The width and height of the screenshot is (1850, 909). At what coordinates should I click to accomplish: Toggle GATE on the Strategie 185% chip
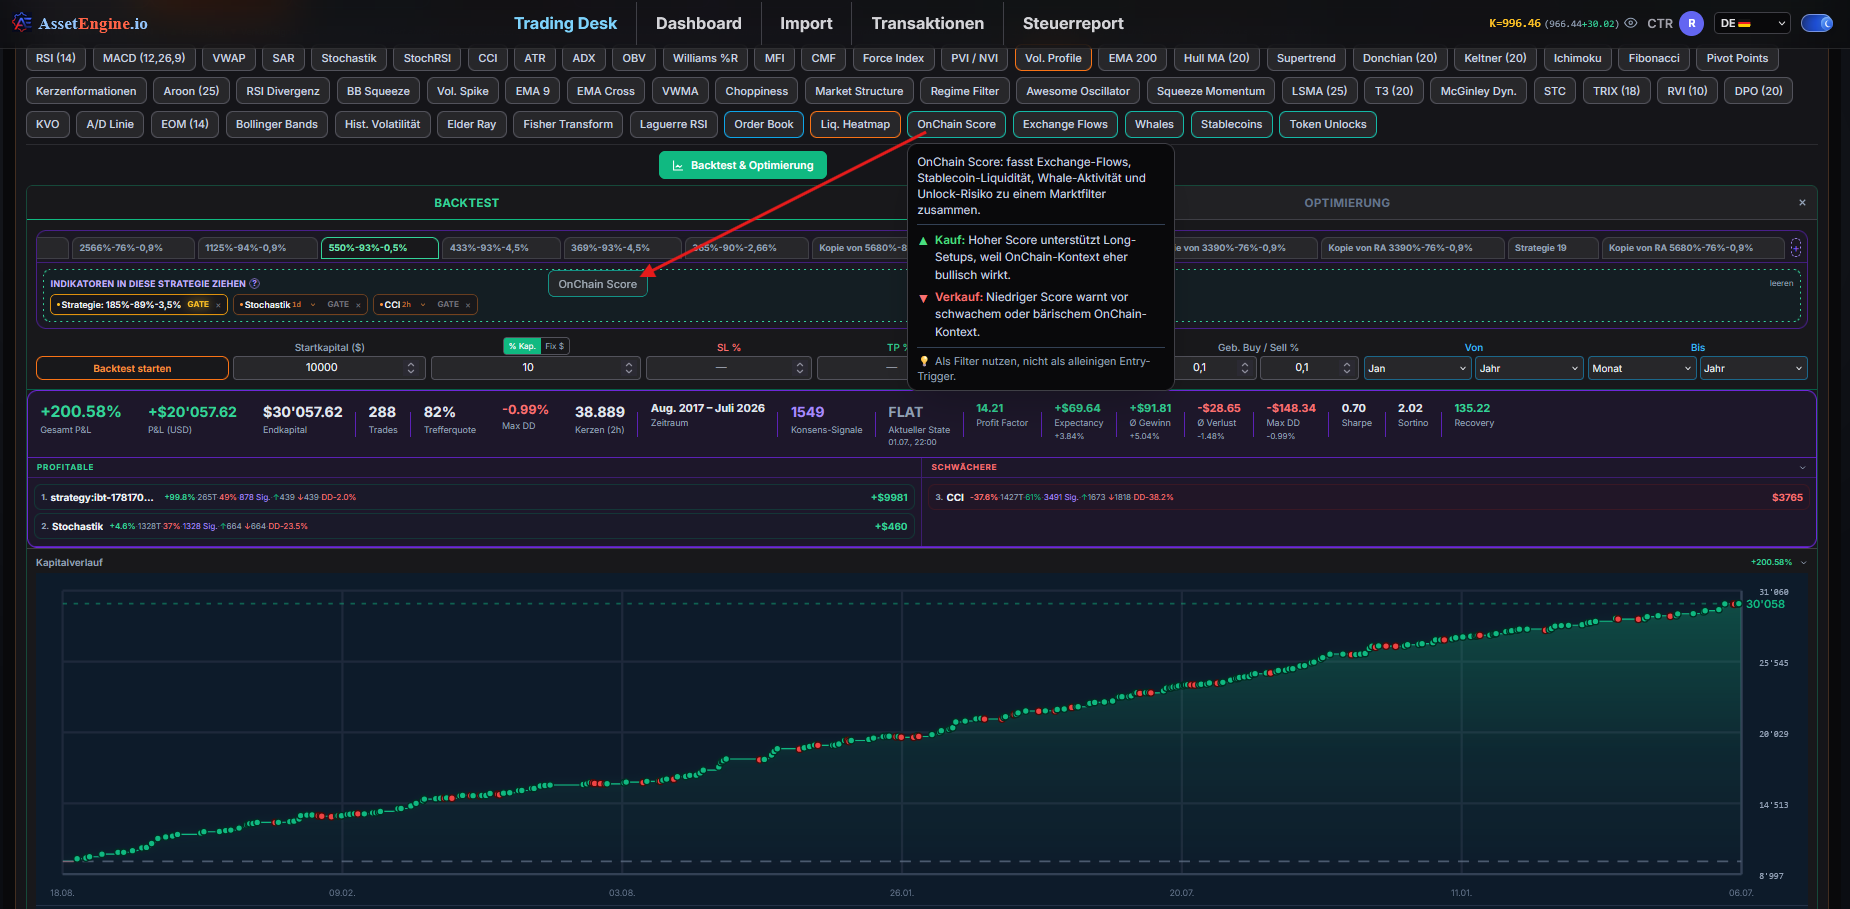[198, 305]
